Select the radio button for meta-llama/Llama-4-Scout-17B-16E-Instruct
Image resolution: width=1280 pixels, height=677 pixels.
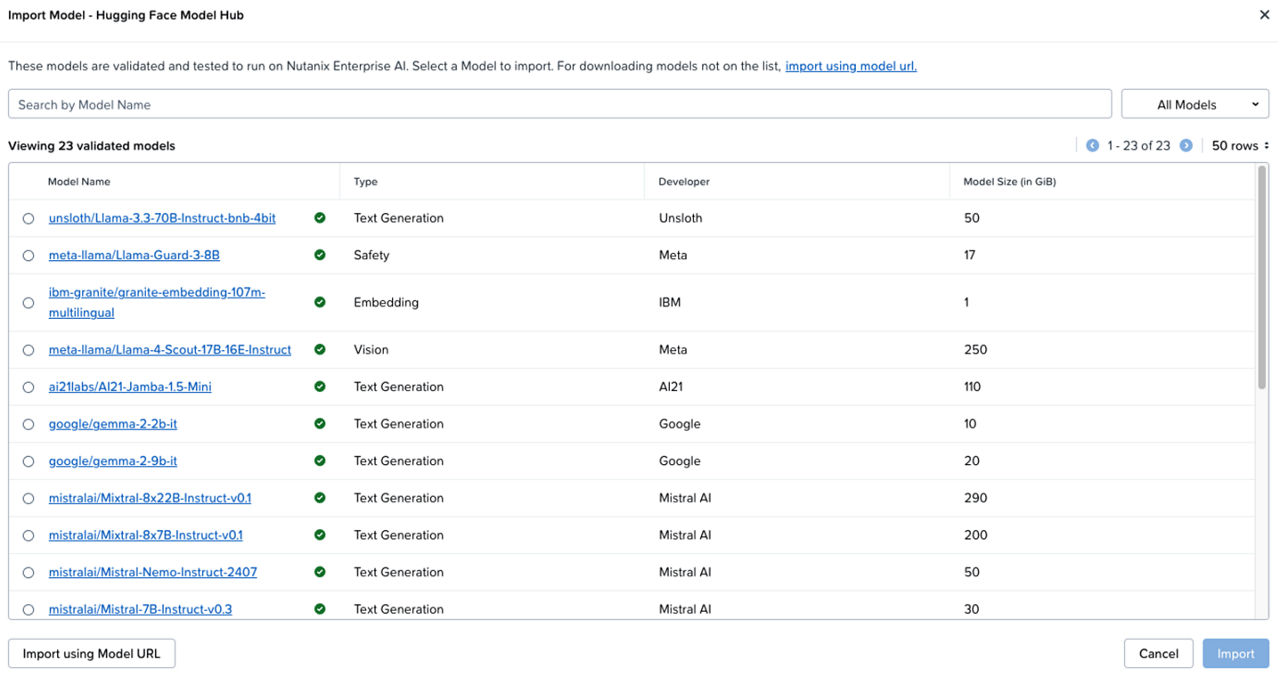28,349
